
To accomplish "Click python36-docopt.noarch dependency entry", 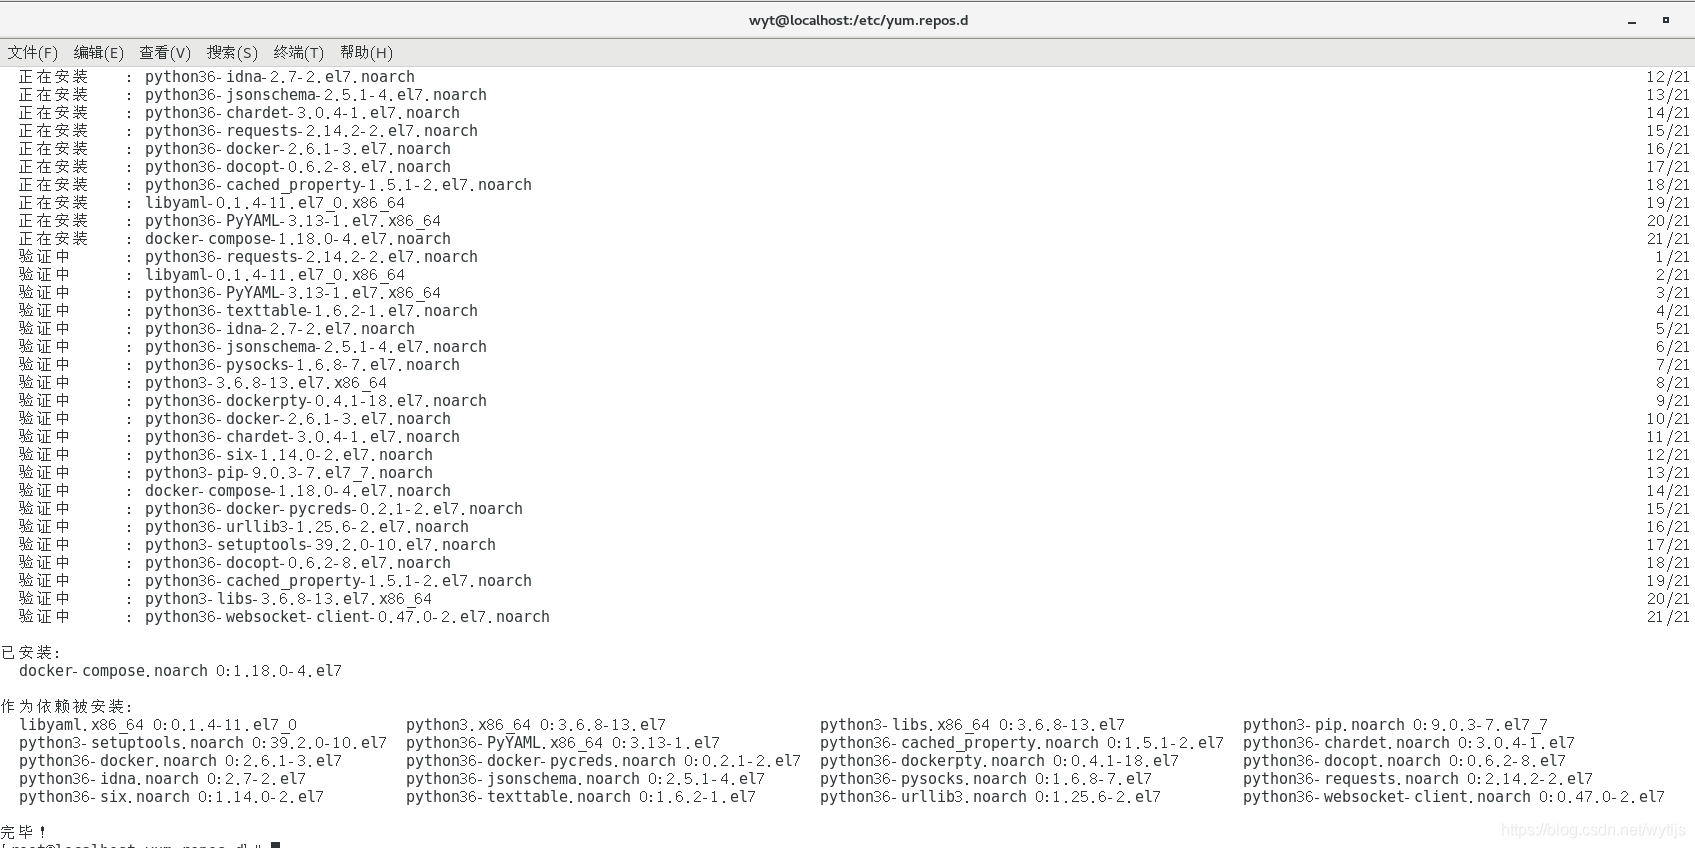I will (1404, 761).
